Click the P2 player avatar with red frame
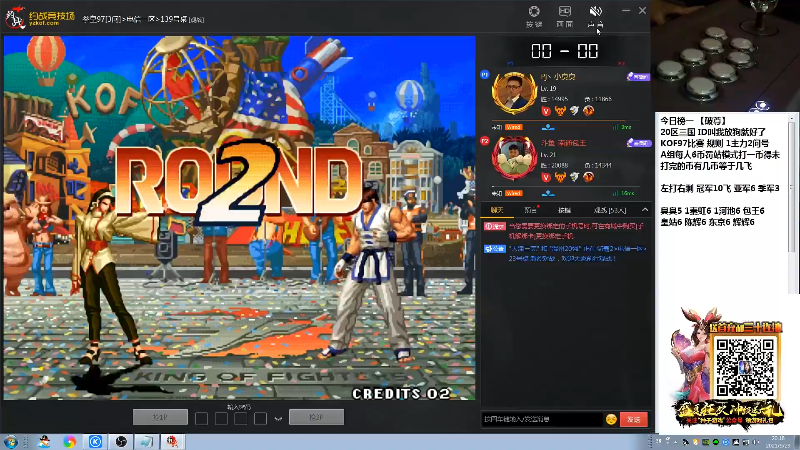This screenshot has width=800, height=450. pyautogui.click(x=514, y=158)
